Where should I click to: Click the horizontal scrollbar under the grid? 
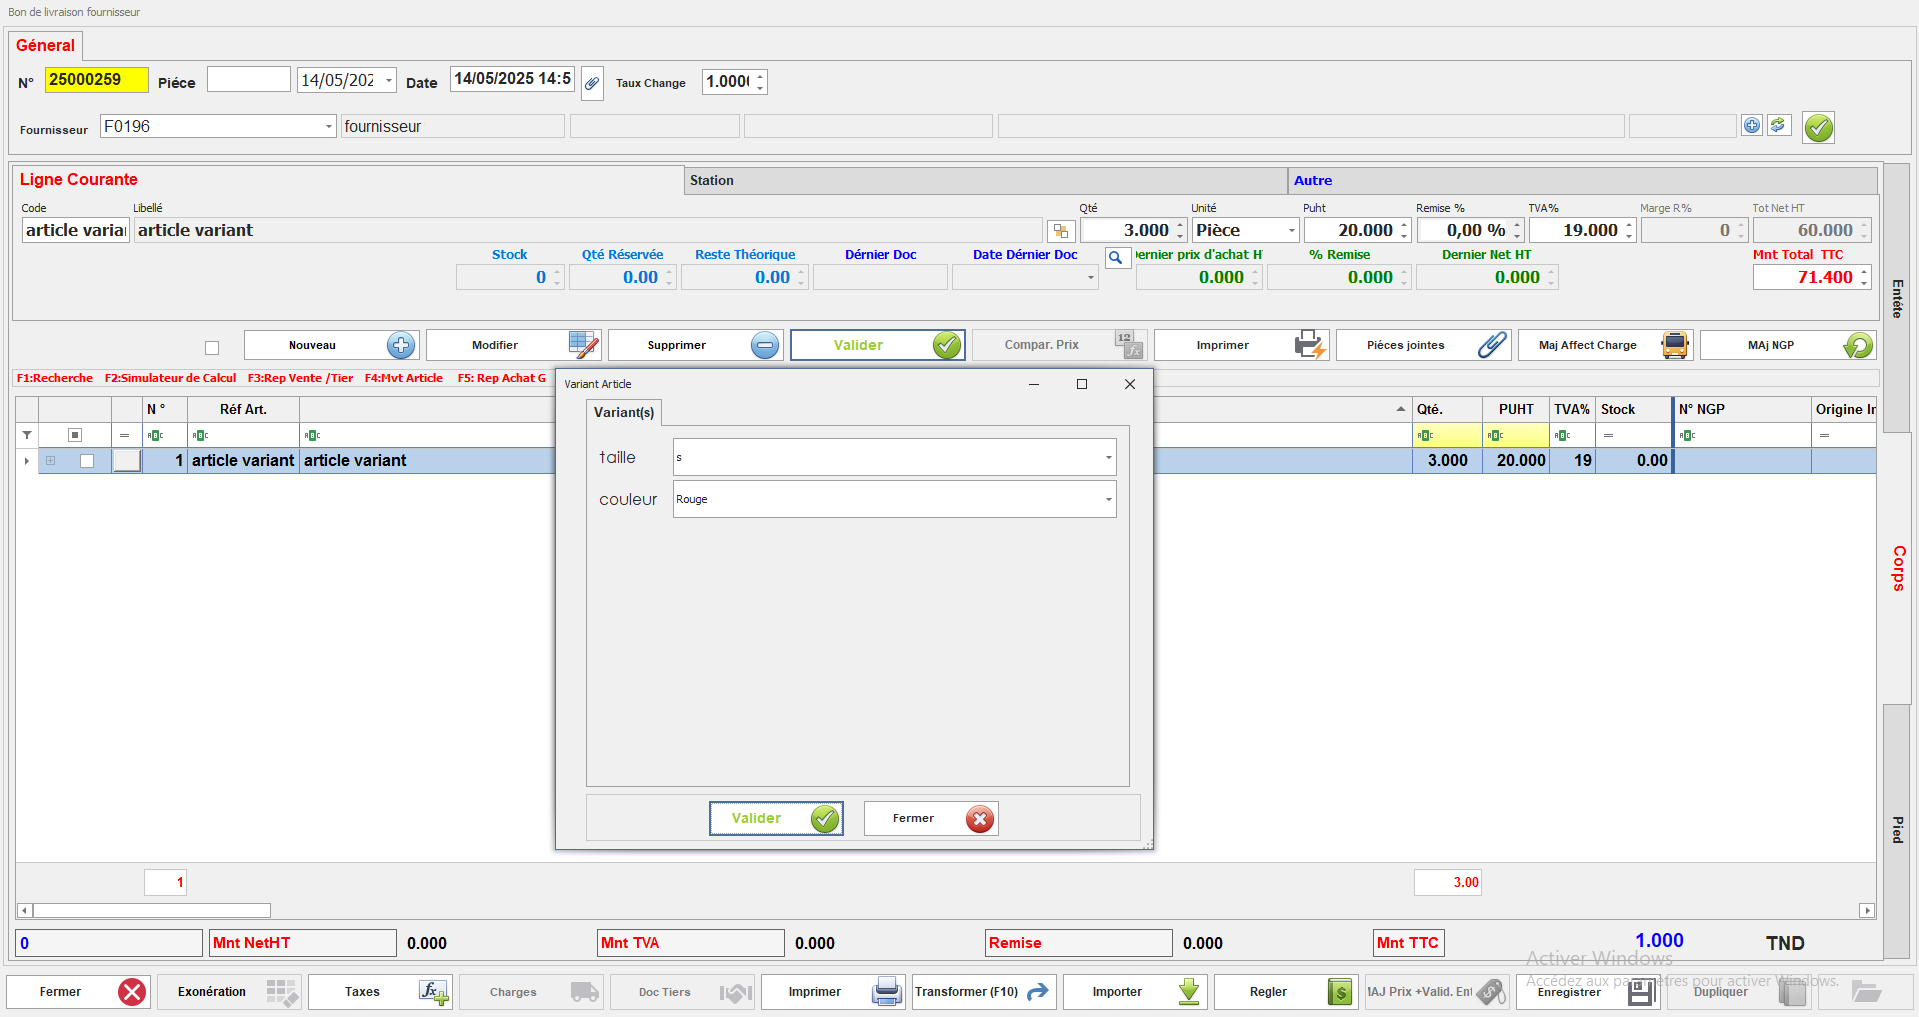point(152,911)
